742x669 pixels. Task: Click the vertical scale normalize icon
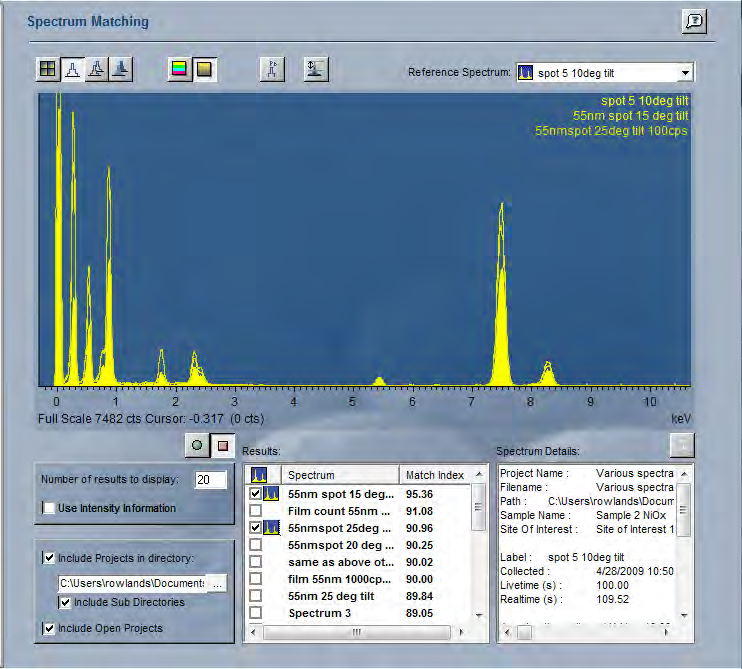pos(316,70)
